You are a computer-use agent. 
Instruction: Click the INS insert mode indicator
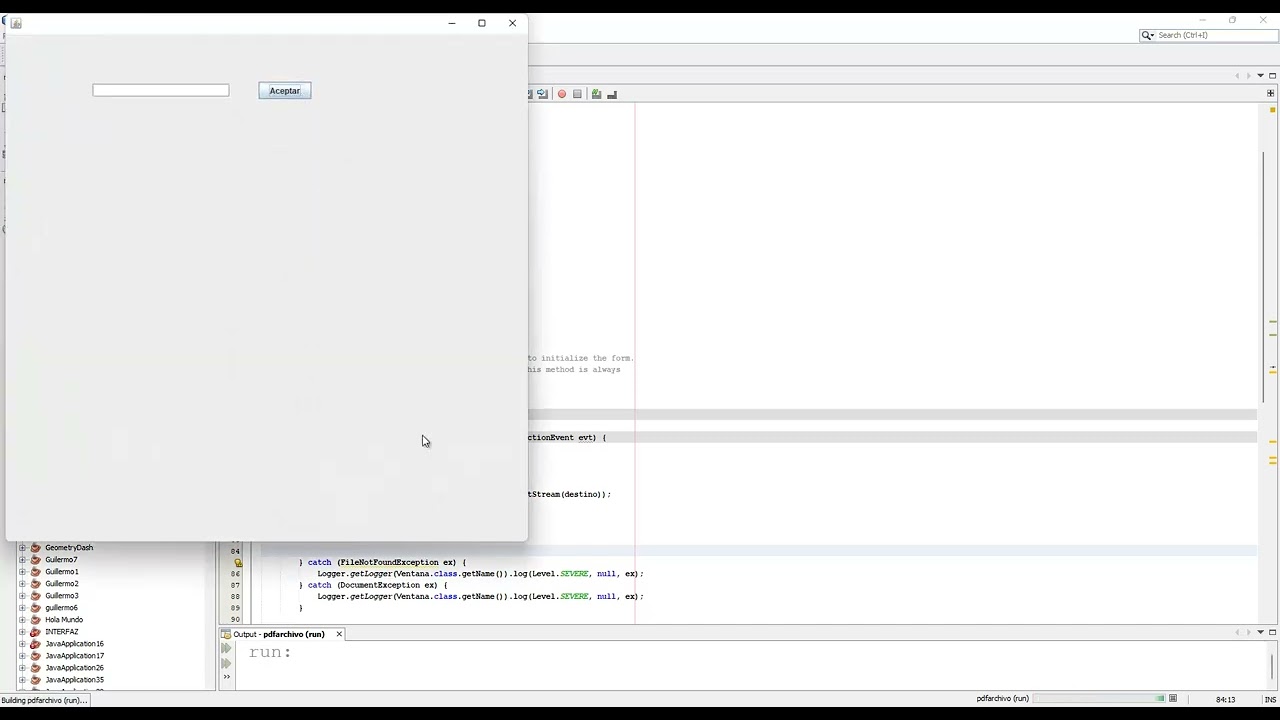tap(1270, 700)
